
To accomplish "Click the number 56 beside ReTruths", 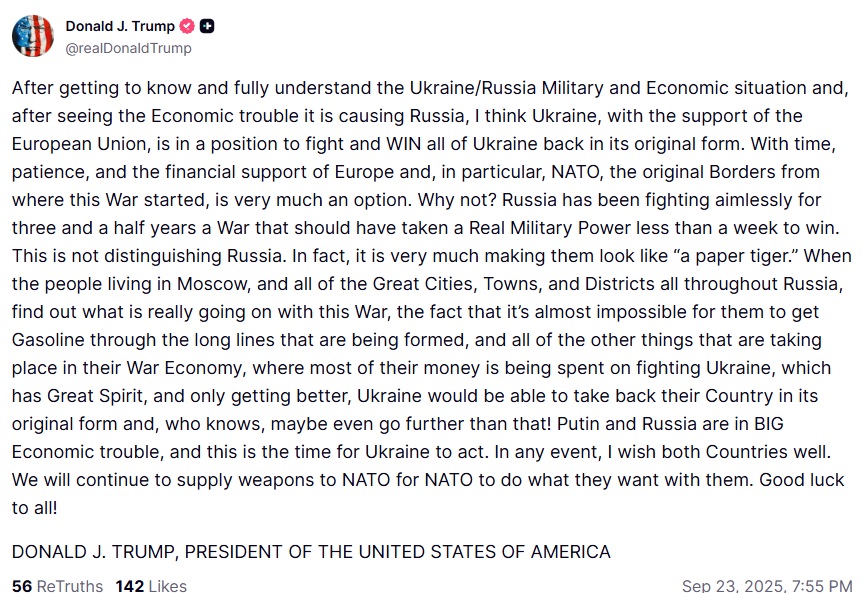I will pyautogui.click(x=22, y=585).
